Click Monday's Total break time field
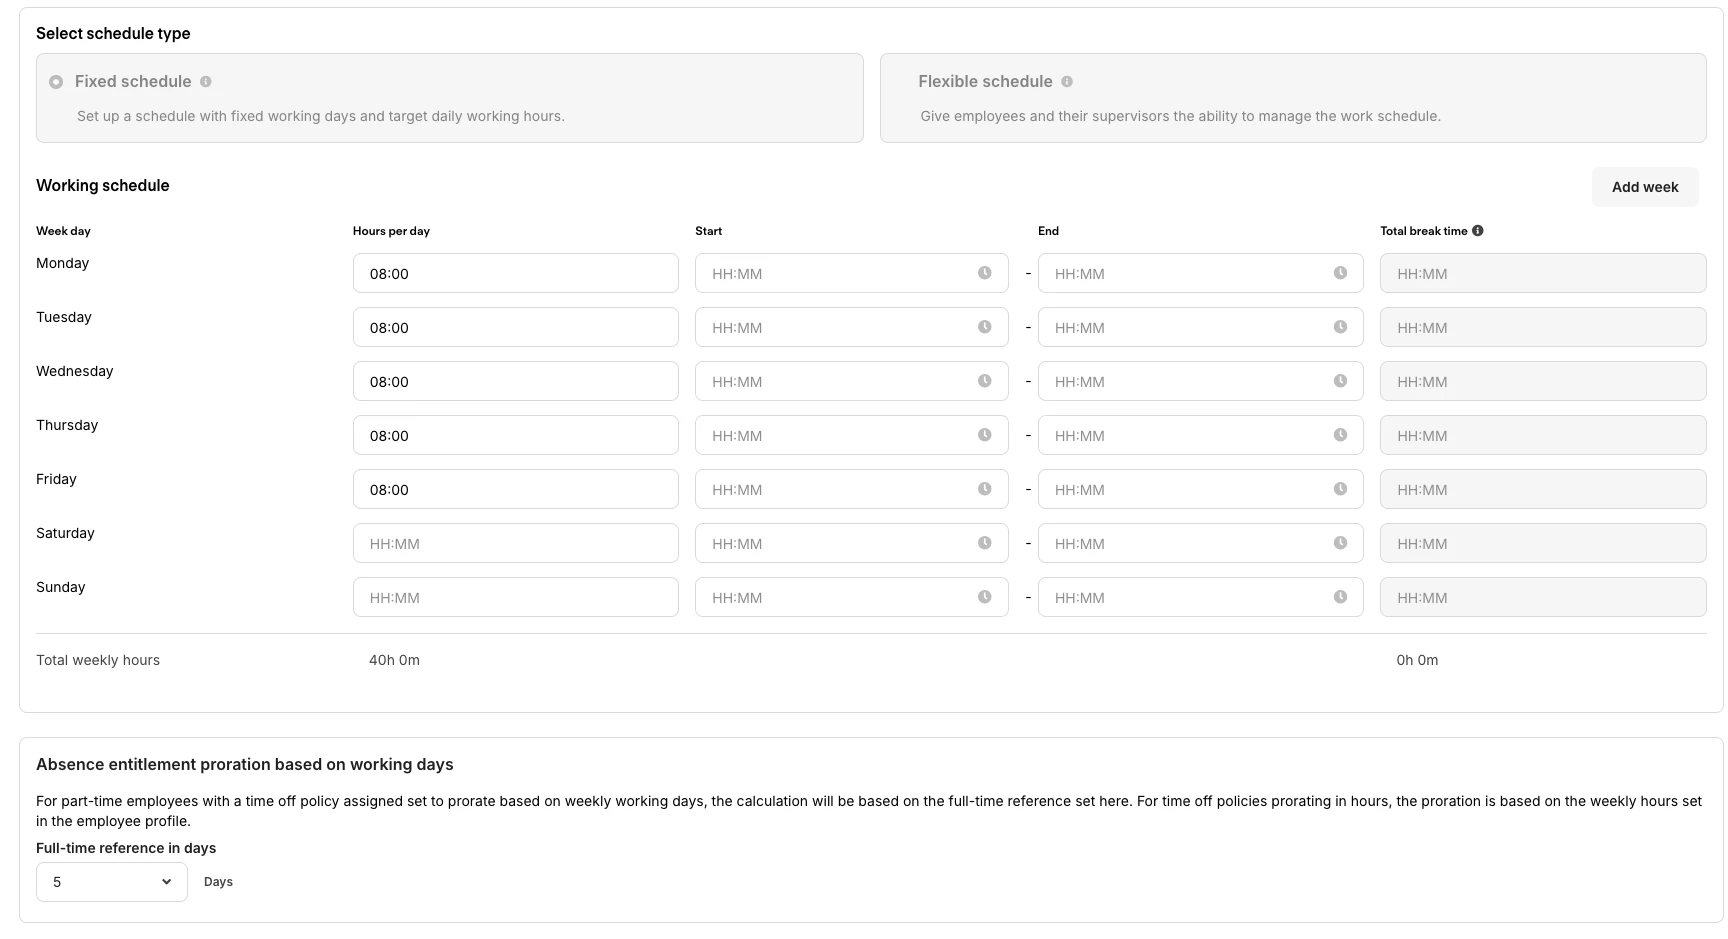Screen dimensions: 1728x939 1542,273
